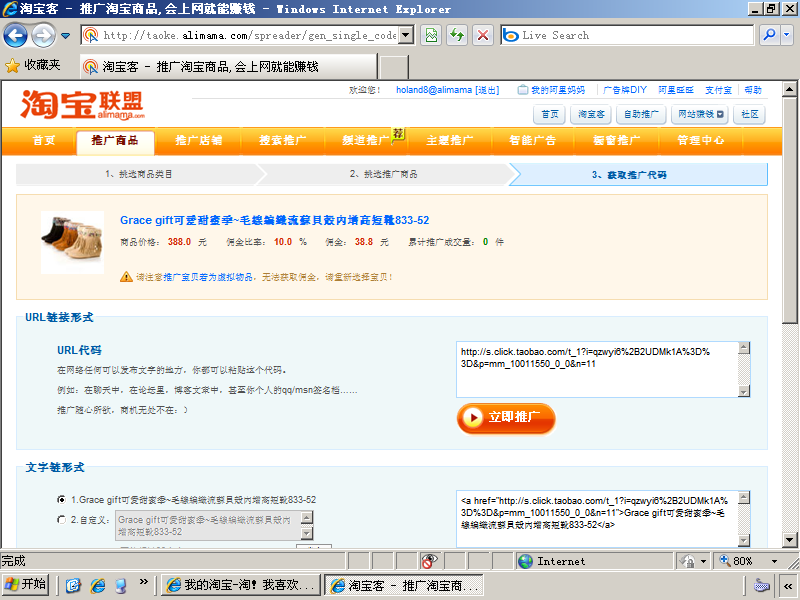Open Favorites star button 收藏夹
This screenshot has height=600, width=800.
click(33, 65)
